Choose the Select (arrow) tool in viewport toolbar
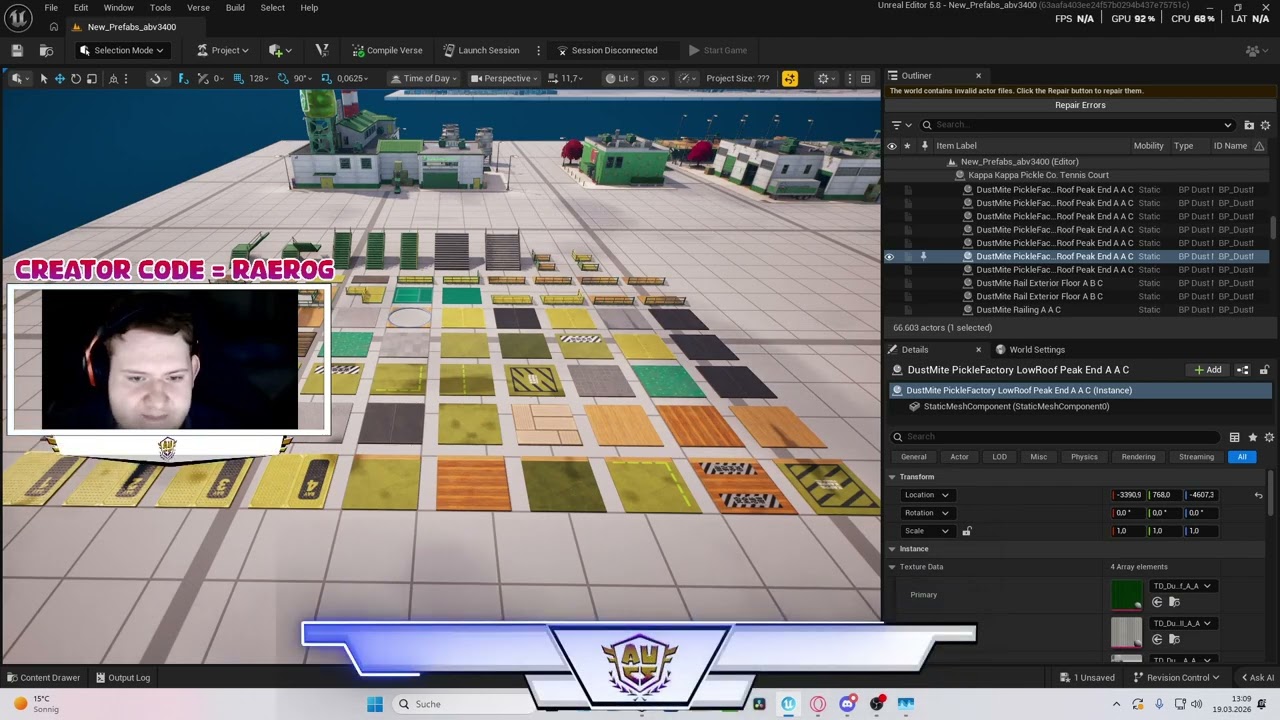1280x720 pixels. (43, 78)
